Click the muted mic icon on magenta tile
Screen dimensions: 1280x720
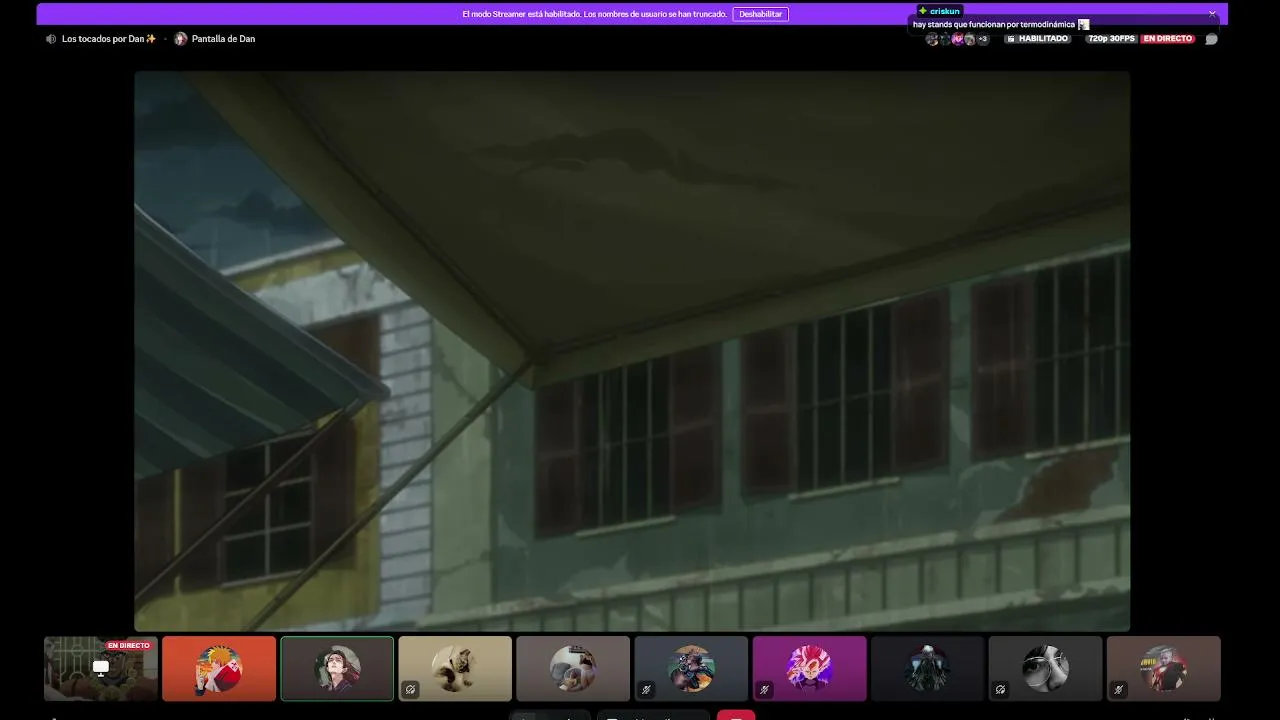(764, 689)
